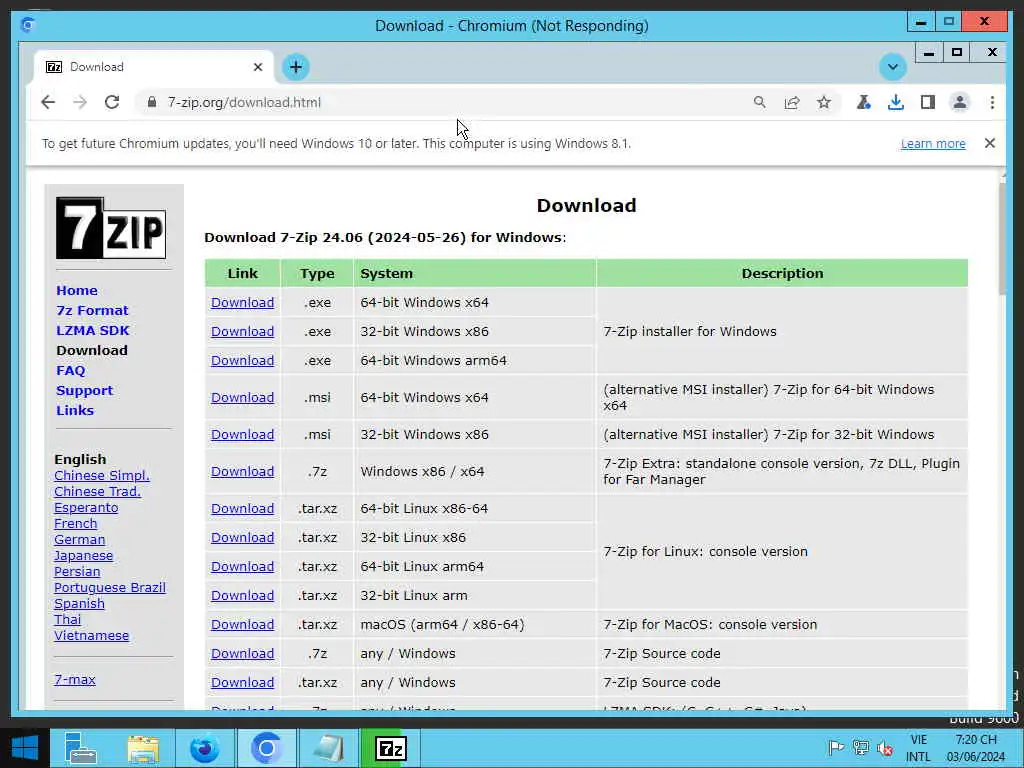The height and width of the screenshot is (768, 1024).
Task: Go back to the previous page
Action: coord(48,103)
